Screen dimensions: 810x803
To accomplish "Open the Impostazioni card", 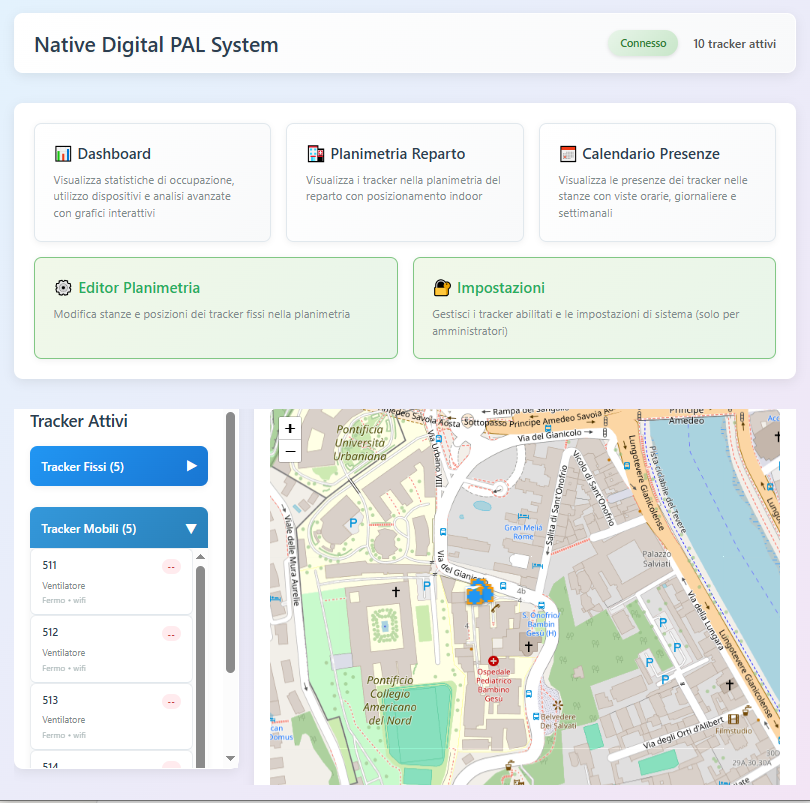I will 594,308.
